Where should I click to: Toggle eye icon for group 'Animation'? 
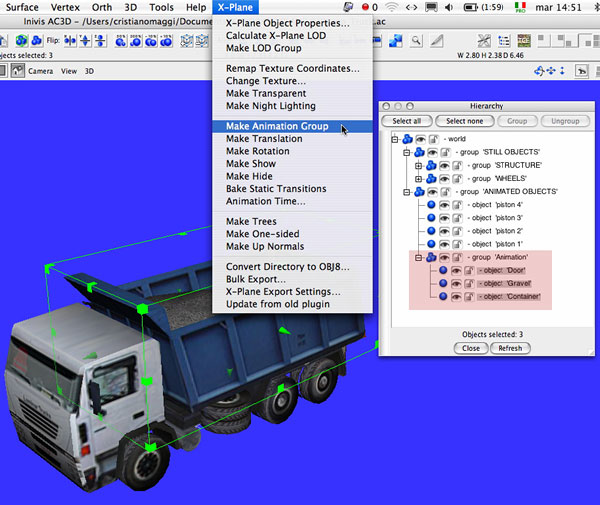pyautogui.click(x=444, y=257)
